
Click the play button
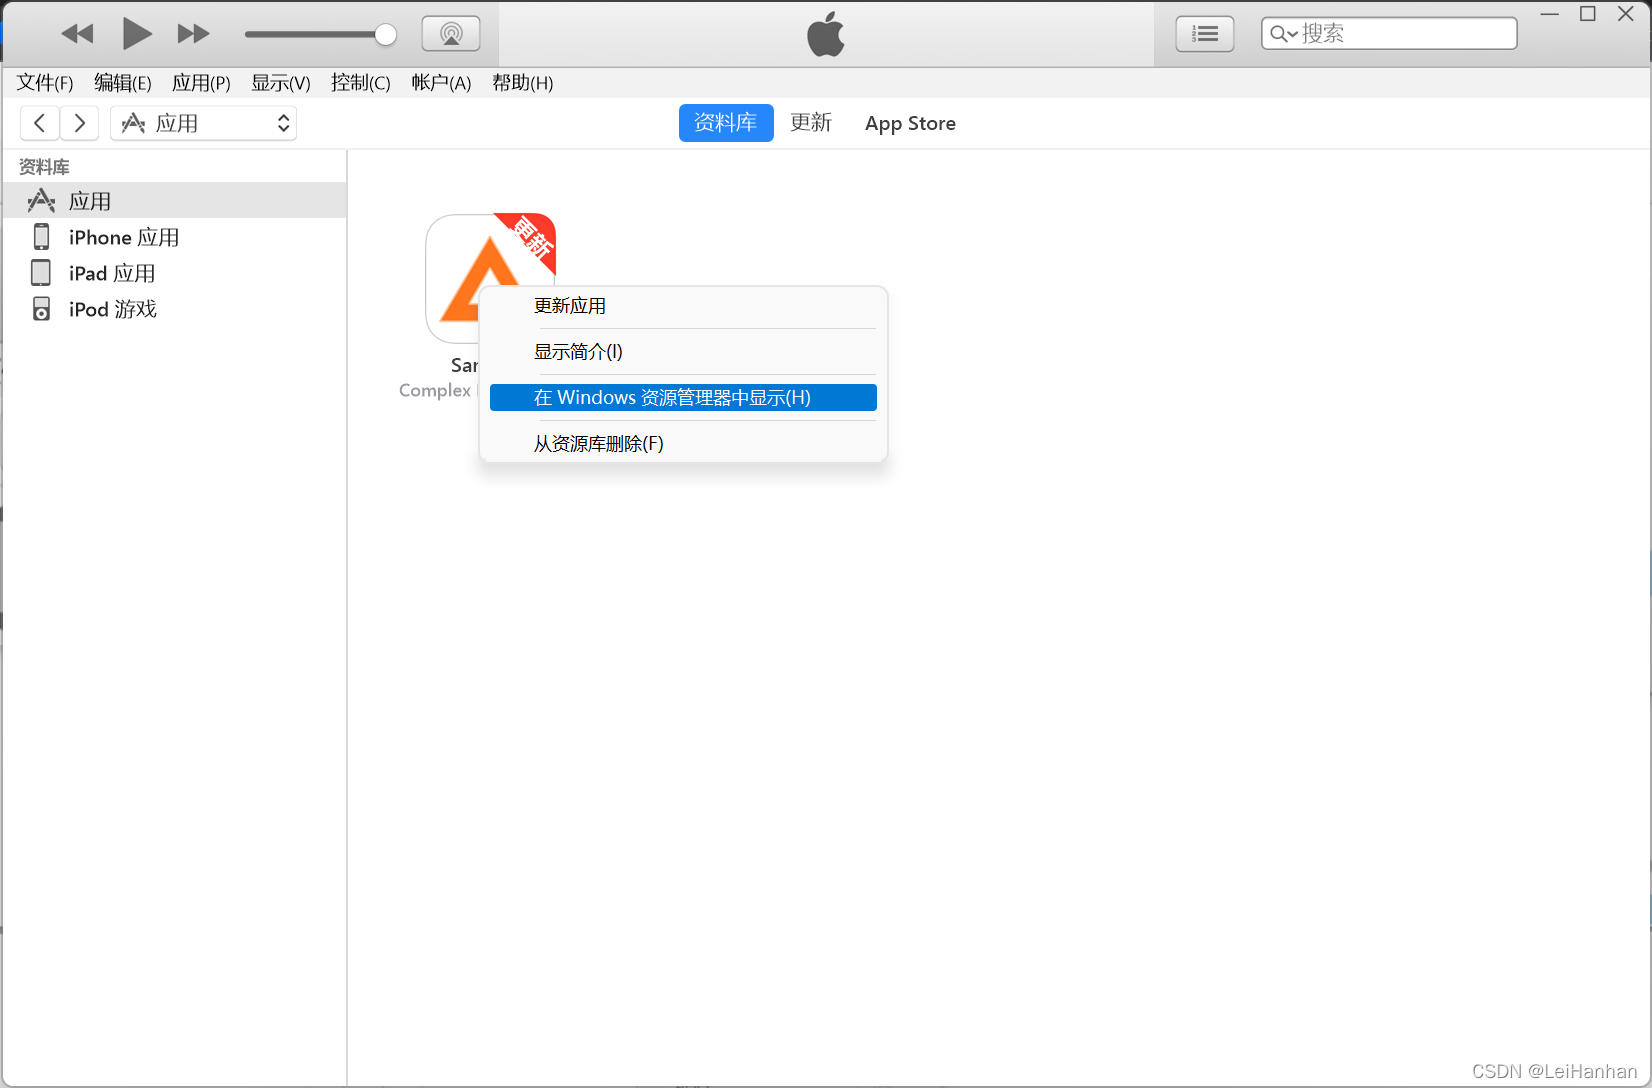[x=137, y=34]
